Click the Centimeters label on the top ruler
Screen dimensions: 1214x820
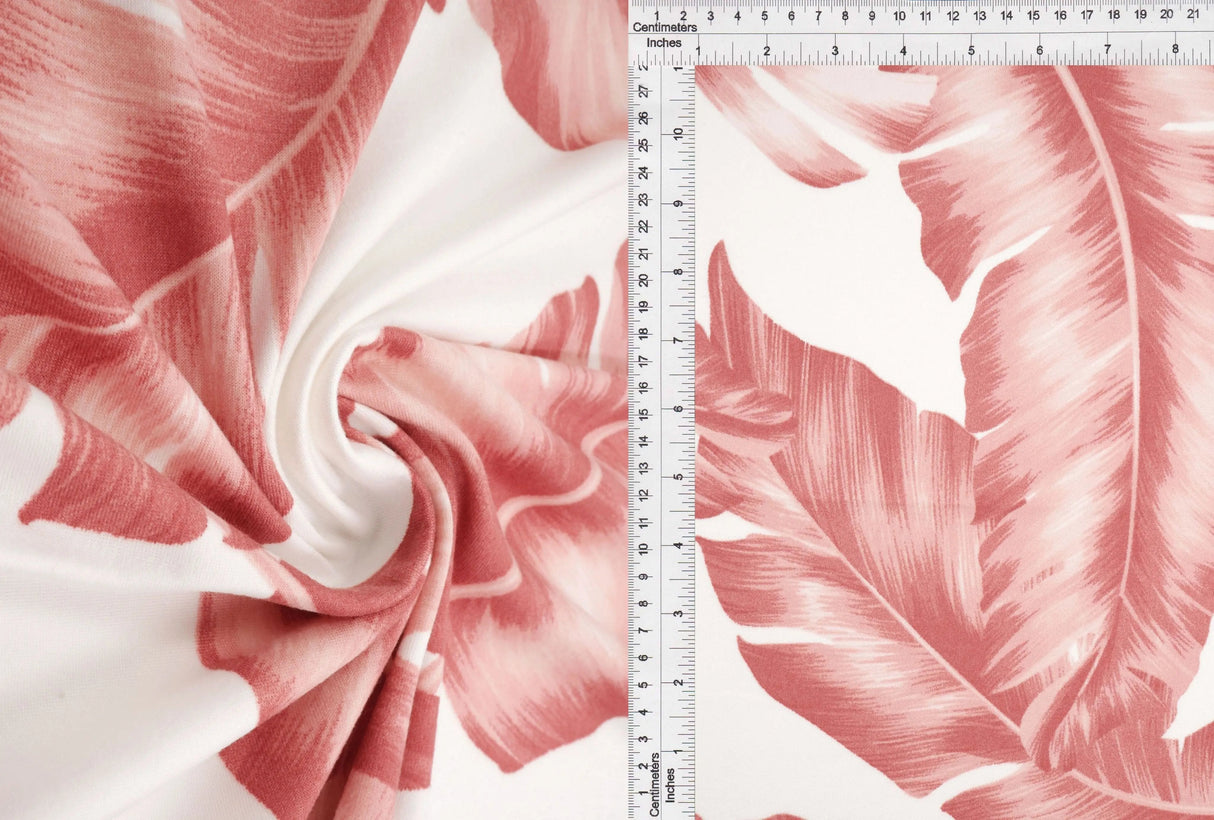coord(665,28)
